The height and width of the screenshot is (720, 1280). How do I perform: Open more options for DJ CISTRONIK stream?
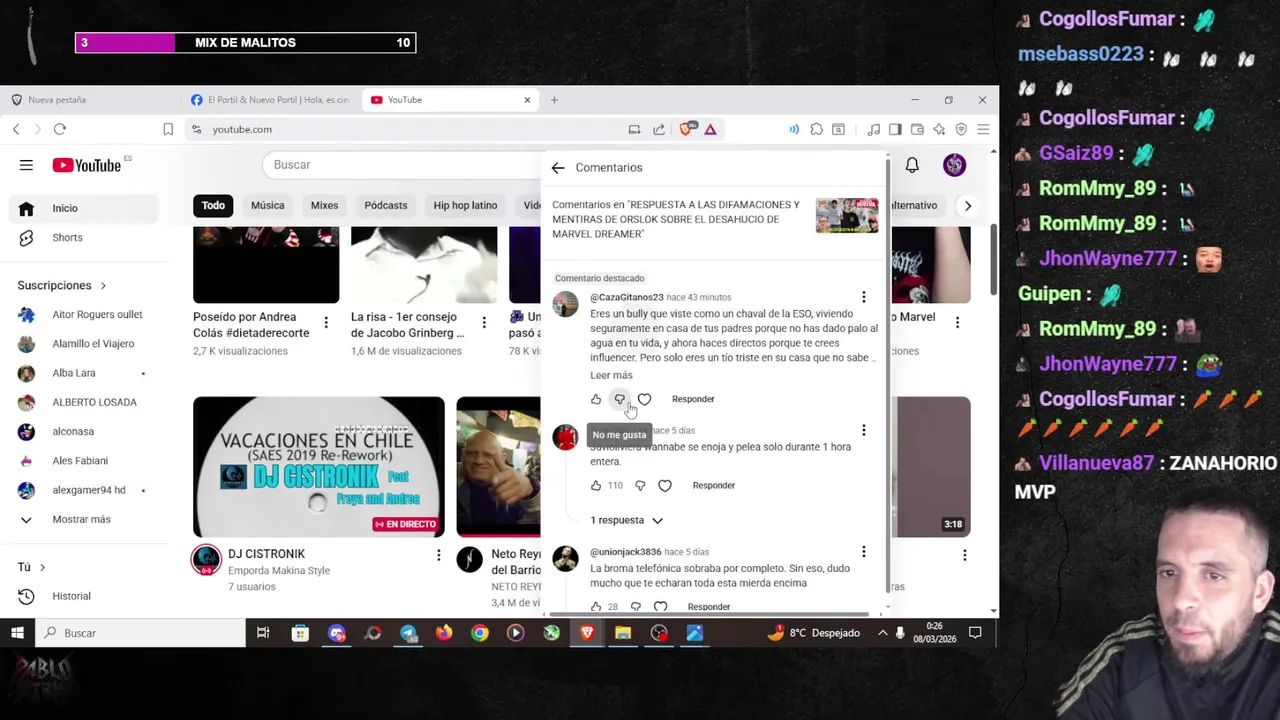438,554
